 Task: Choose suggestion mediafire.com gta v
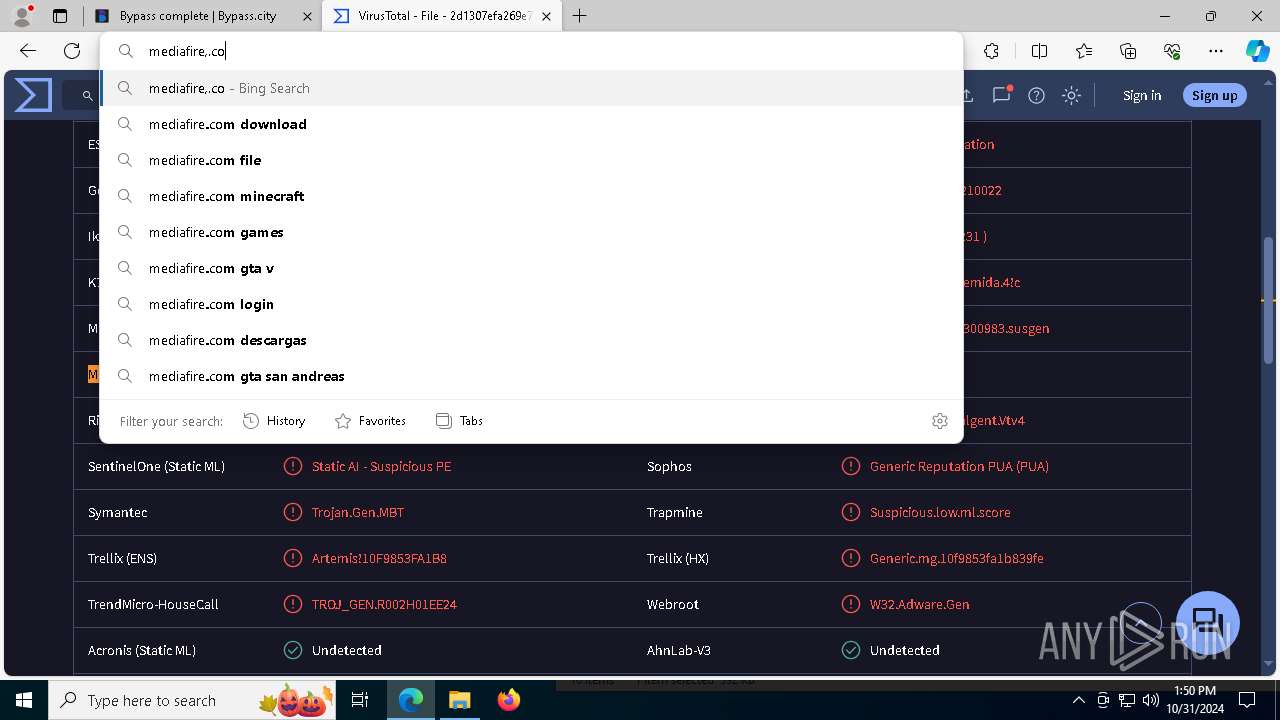coord(532,268)
